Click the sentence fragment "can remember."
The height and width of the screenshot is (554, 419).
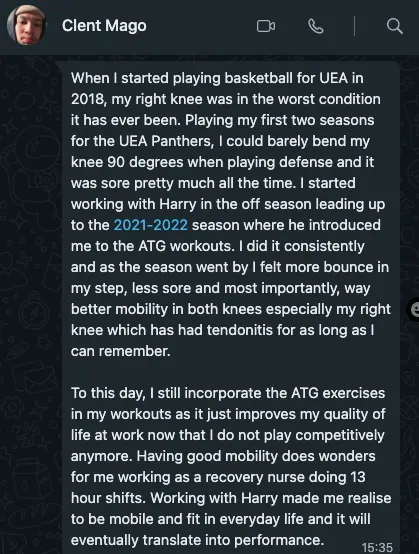coord(120,351)
